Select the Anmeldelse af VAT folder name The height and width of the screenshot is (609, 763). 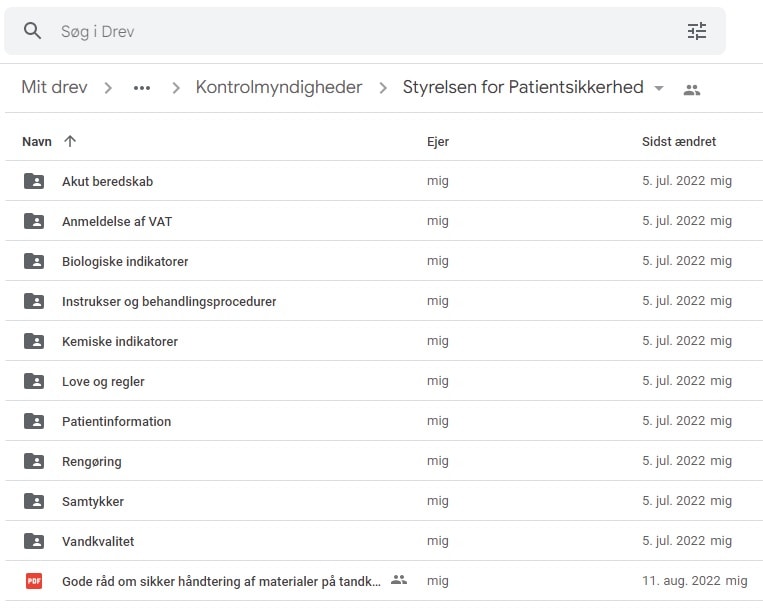click(x=117, y=221)
